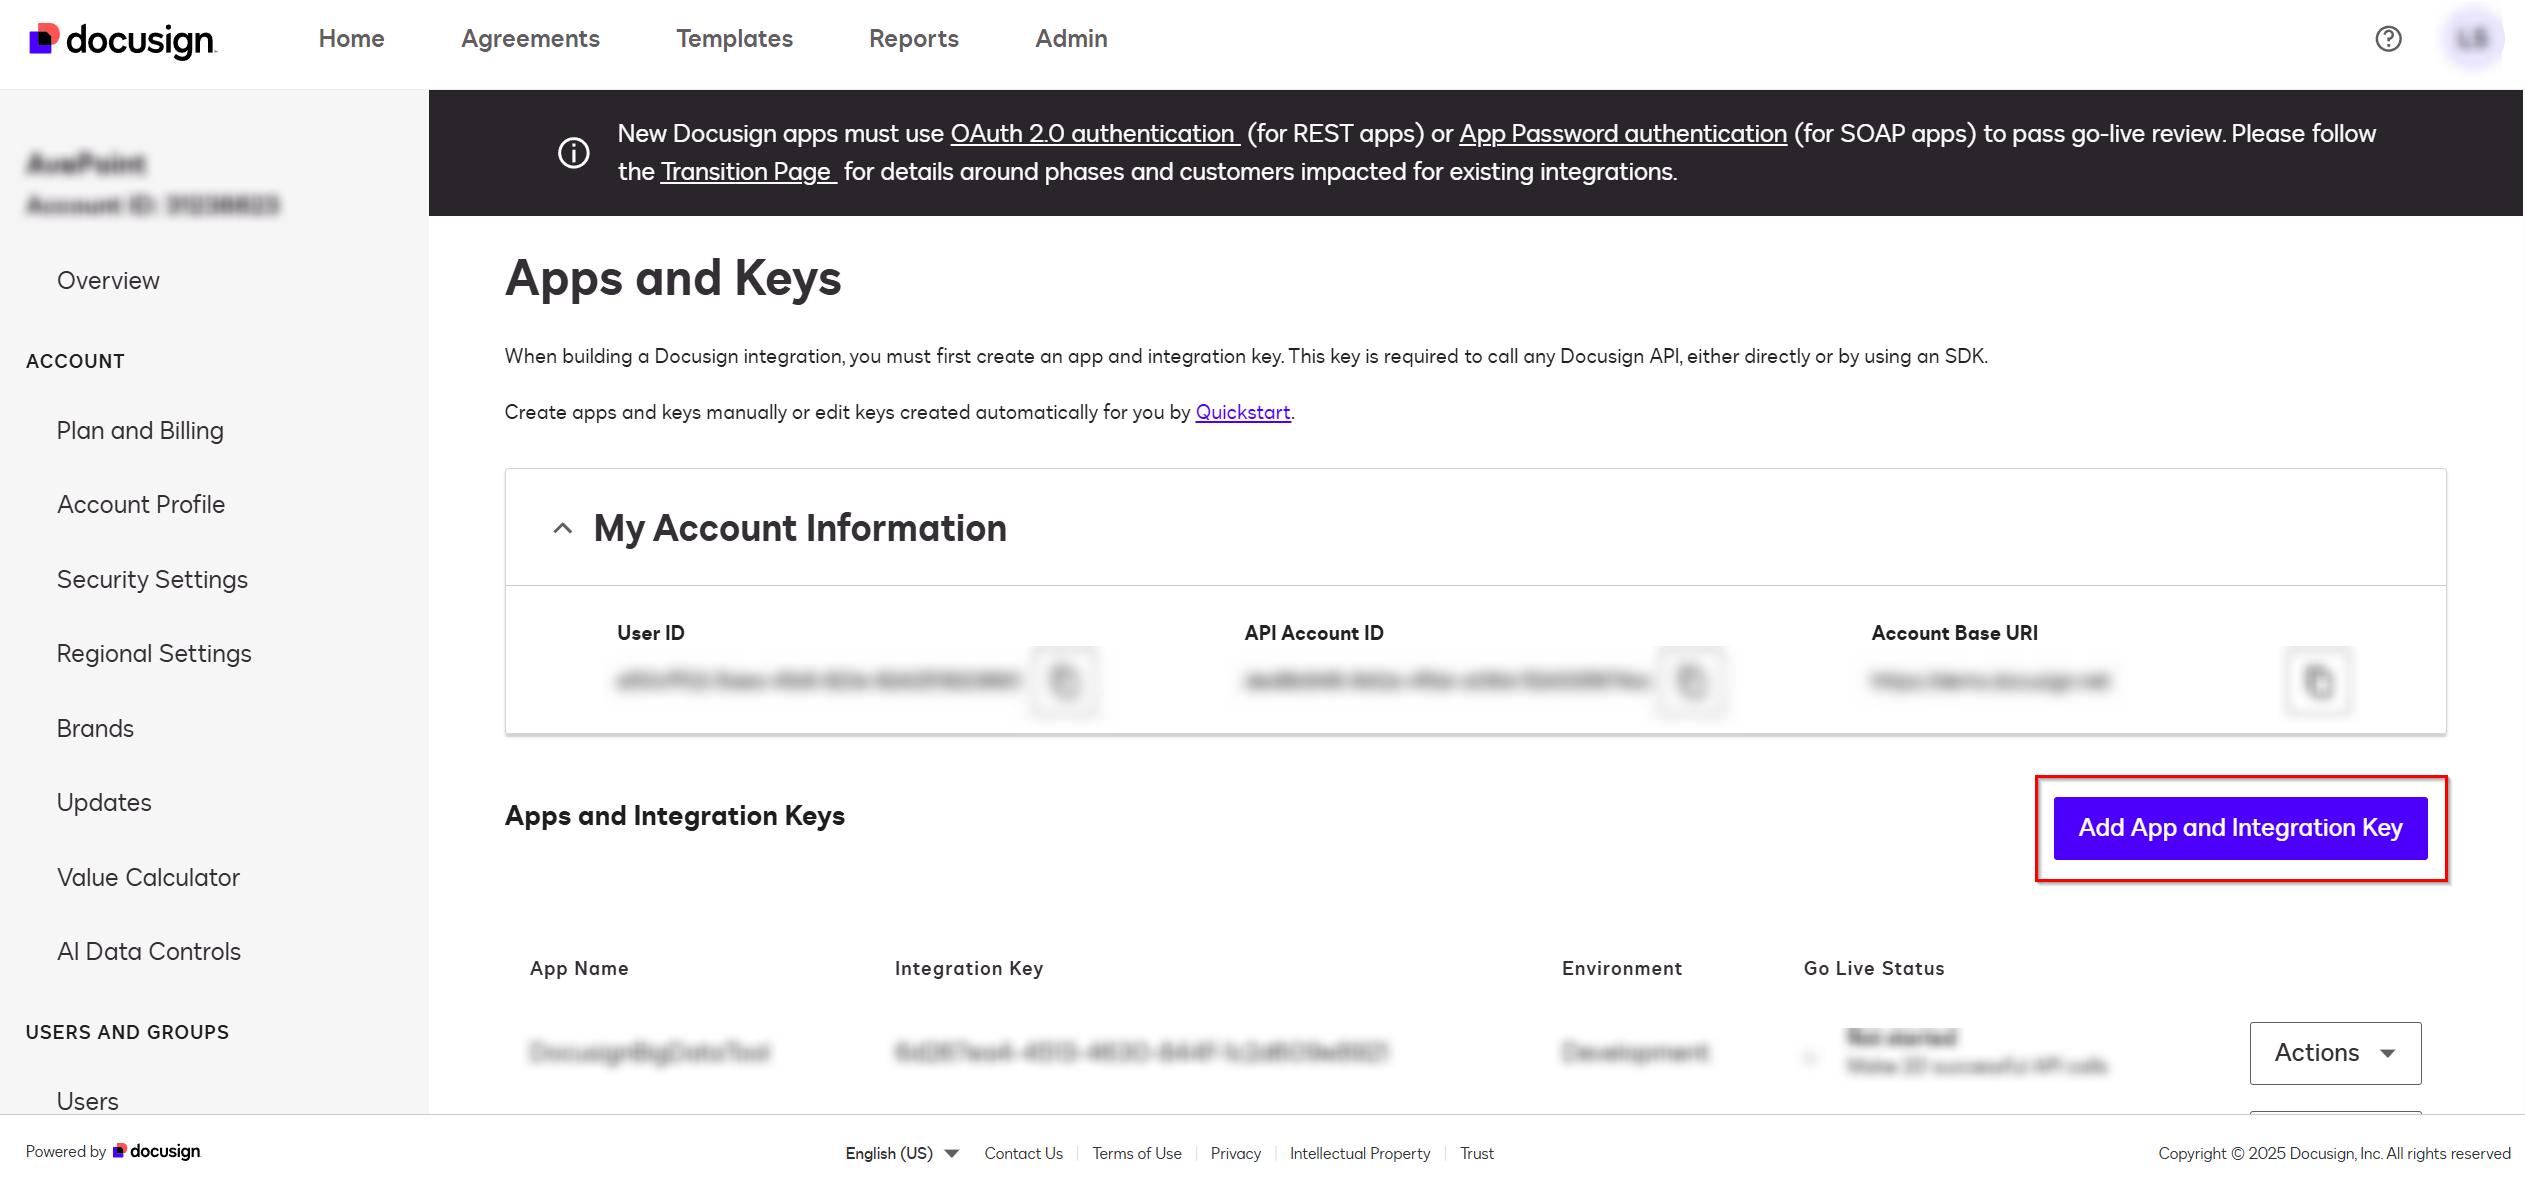Click the Docusign logo
Image resolution: width=2525 pixels, height=1184 pixels.
point(120,40)
